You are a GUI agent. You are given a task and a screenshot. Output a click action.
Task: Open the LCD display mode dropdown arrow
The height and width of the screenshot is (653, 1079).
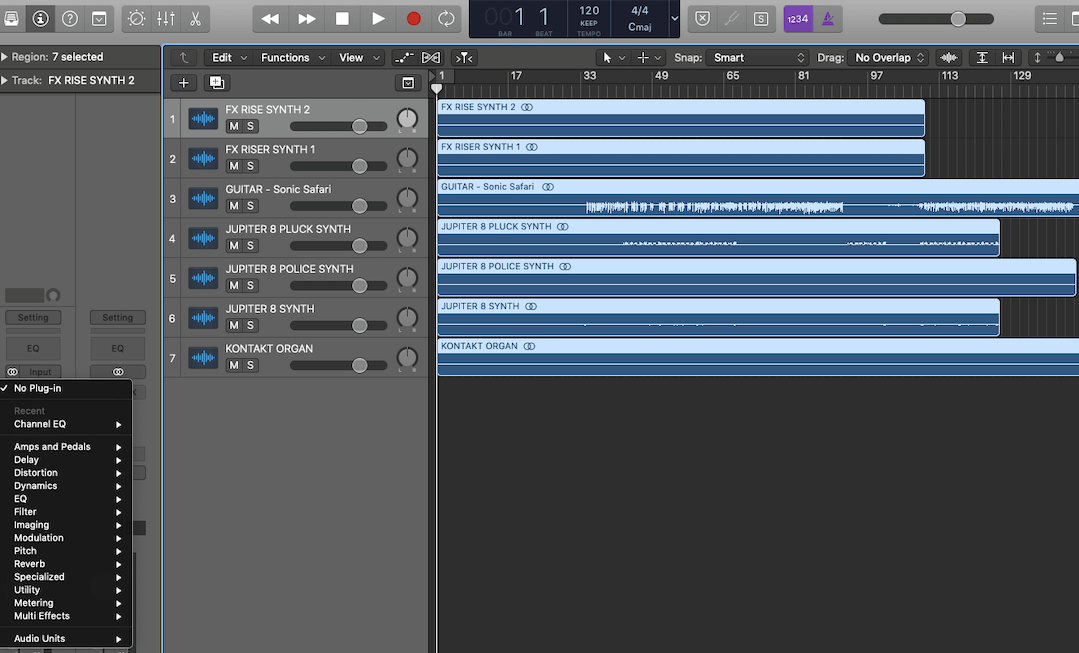[675, 19]
